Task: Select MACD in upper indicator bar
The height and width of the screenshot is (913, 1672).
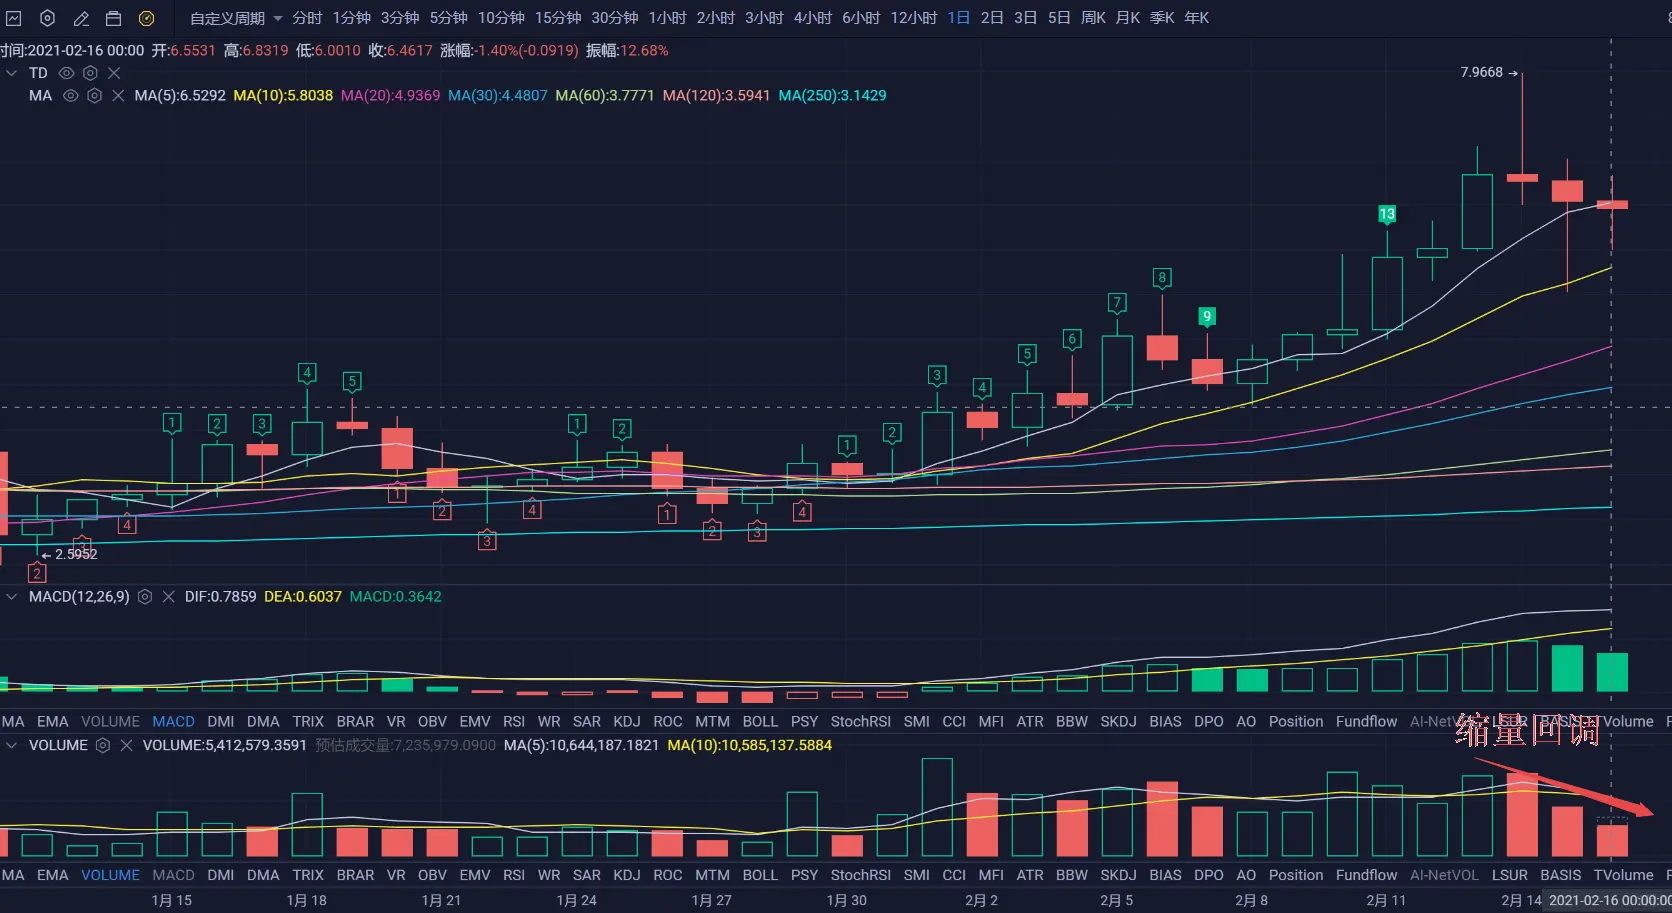Action: click(173, 722)
